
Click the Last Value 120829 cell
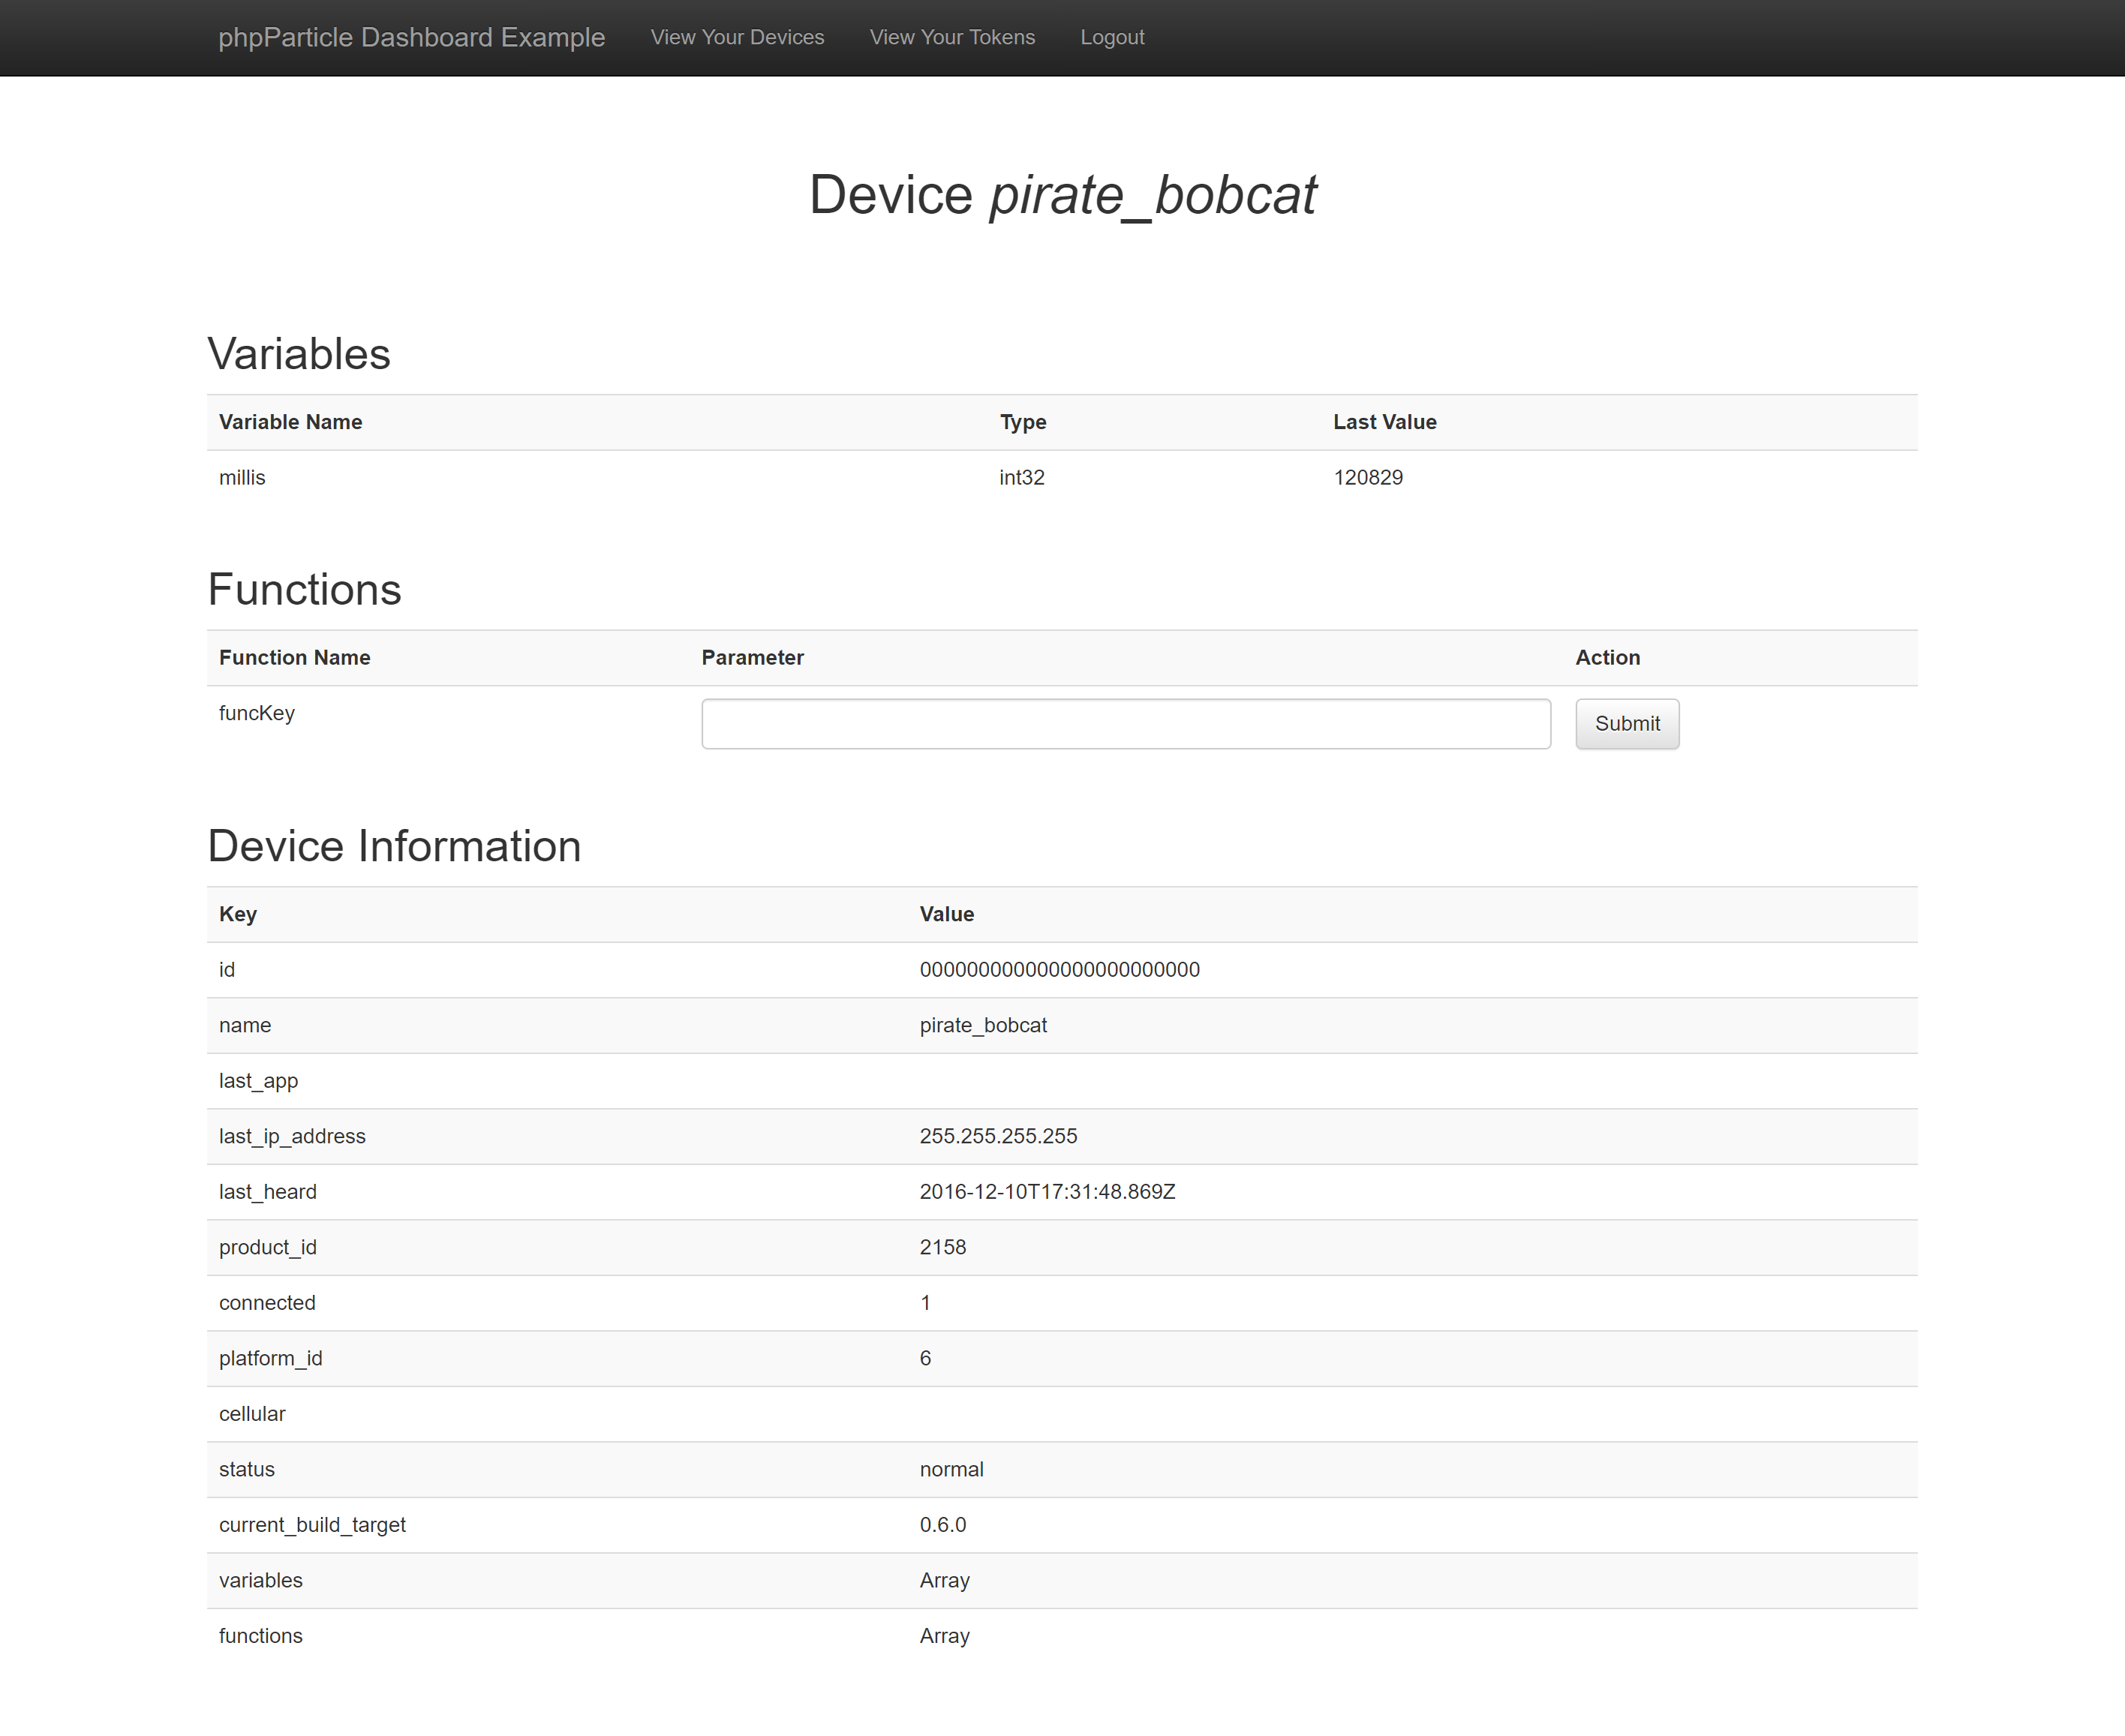coord(1367,477)
